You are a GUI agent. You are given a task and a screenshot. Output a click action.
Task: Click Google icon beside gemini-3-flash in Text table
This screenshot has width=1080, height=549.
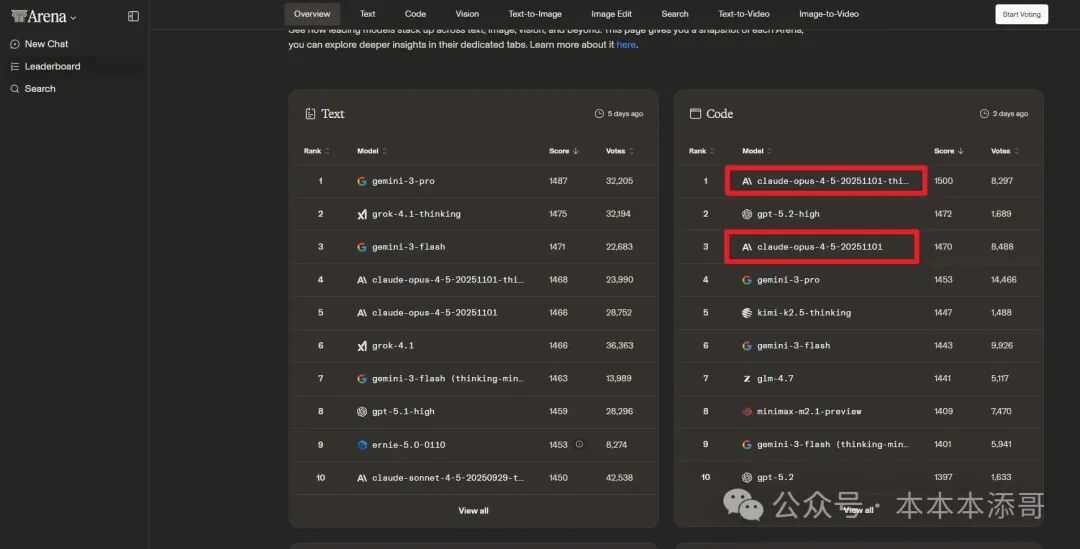coord(362,247)
